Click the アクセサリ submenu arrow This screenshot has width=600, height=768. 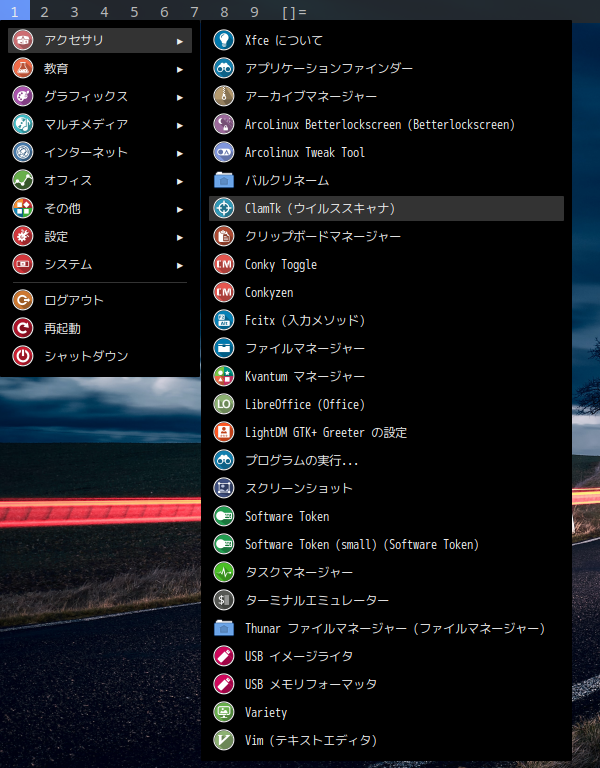[x=180, y=42]
